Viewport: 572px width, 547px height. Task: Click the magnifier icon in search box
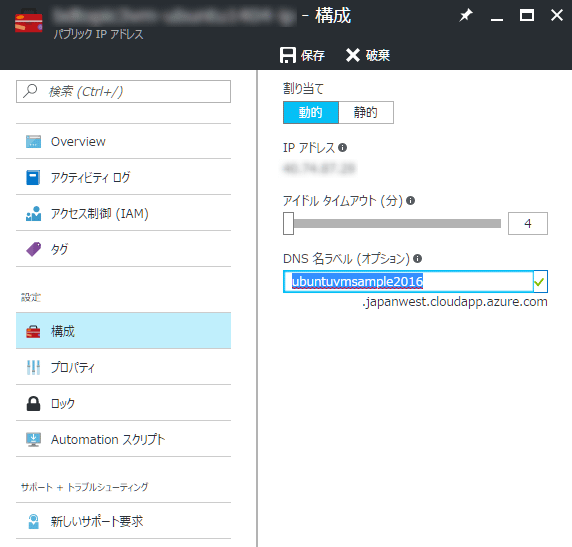point(30,91)
